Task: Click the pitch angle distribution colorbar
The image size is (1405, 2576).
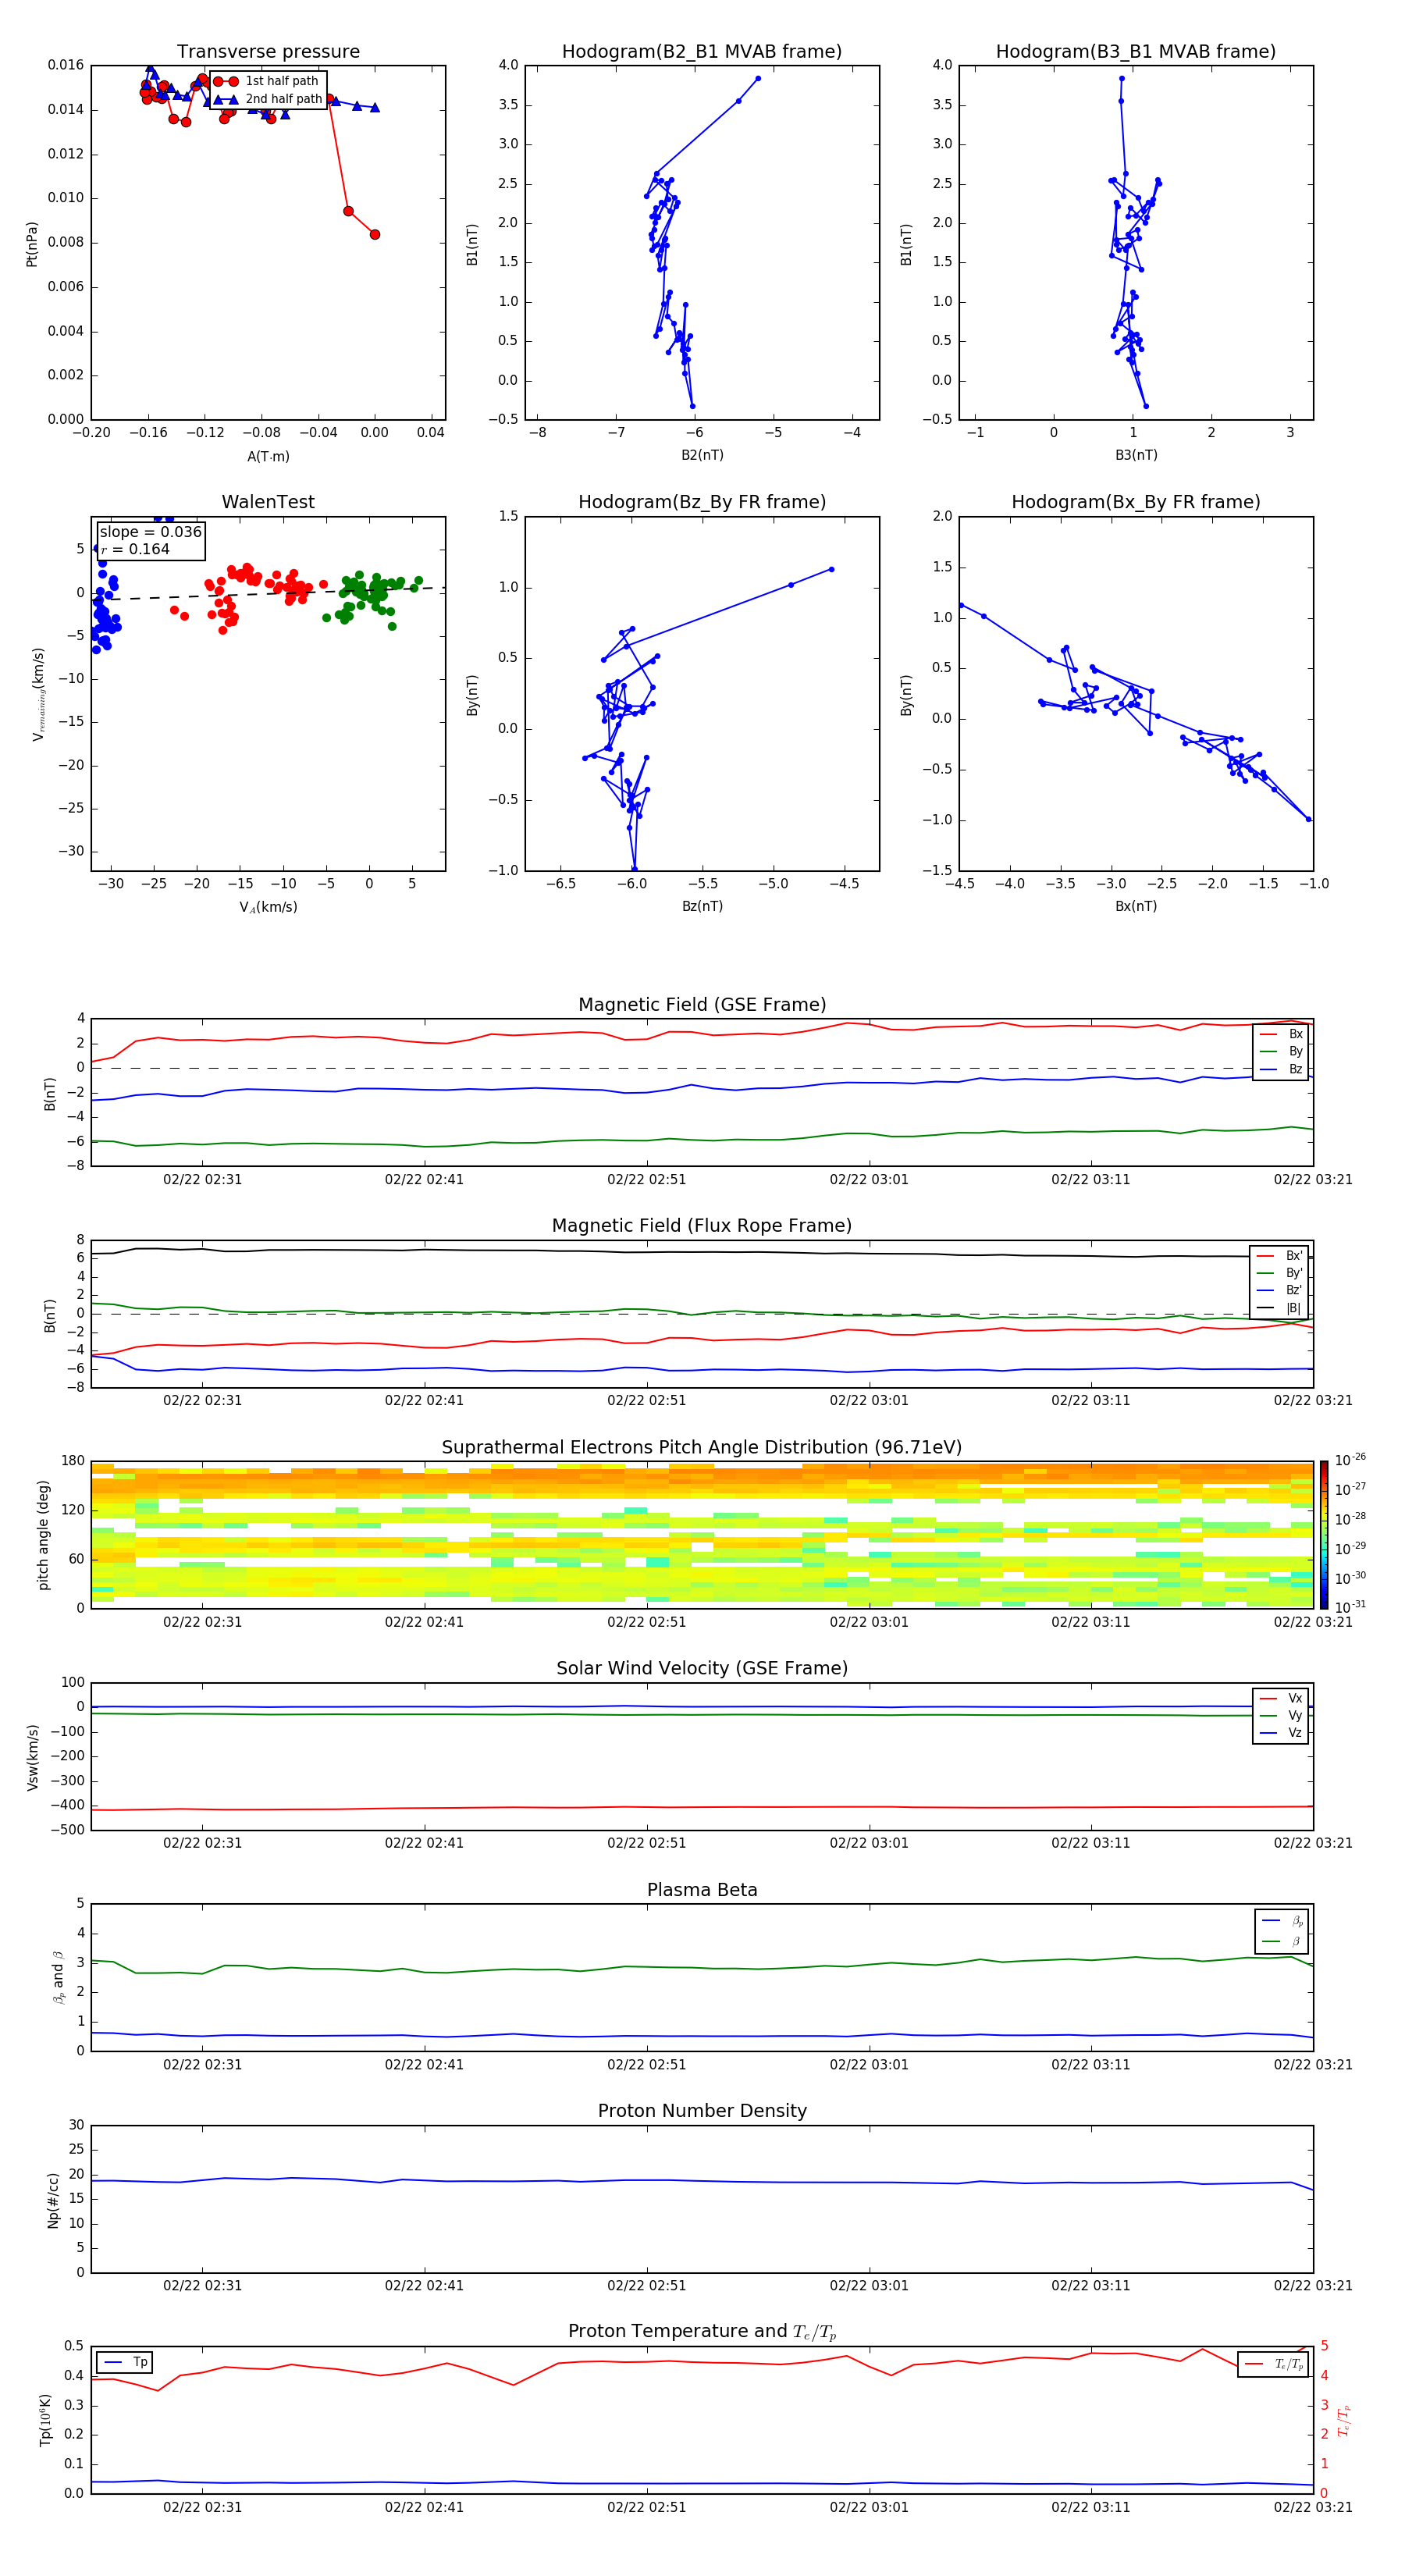Action: click(x=1324, y=1535)
